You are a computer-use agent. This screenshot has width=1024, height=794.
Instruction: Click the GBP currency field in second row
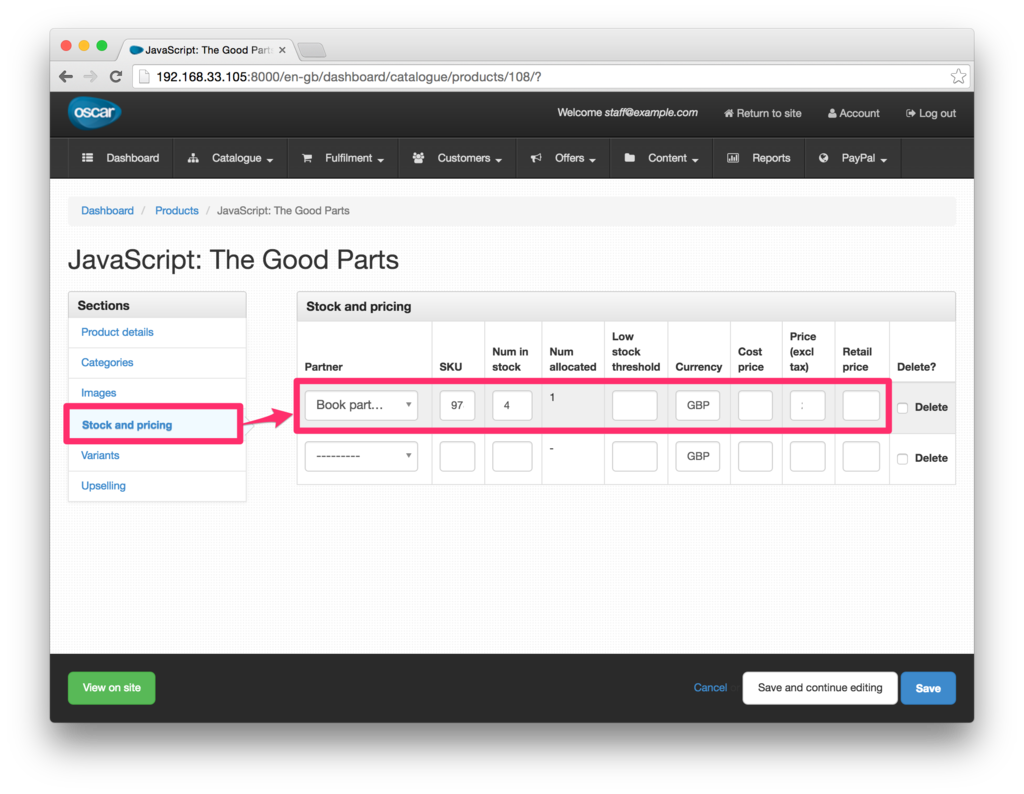(697, 456)
